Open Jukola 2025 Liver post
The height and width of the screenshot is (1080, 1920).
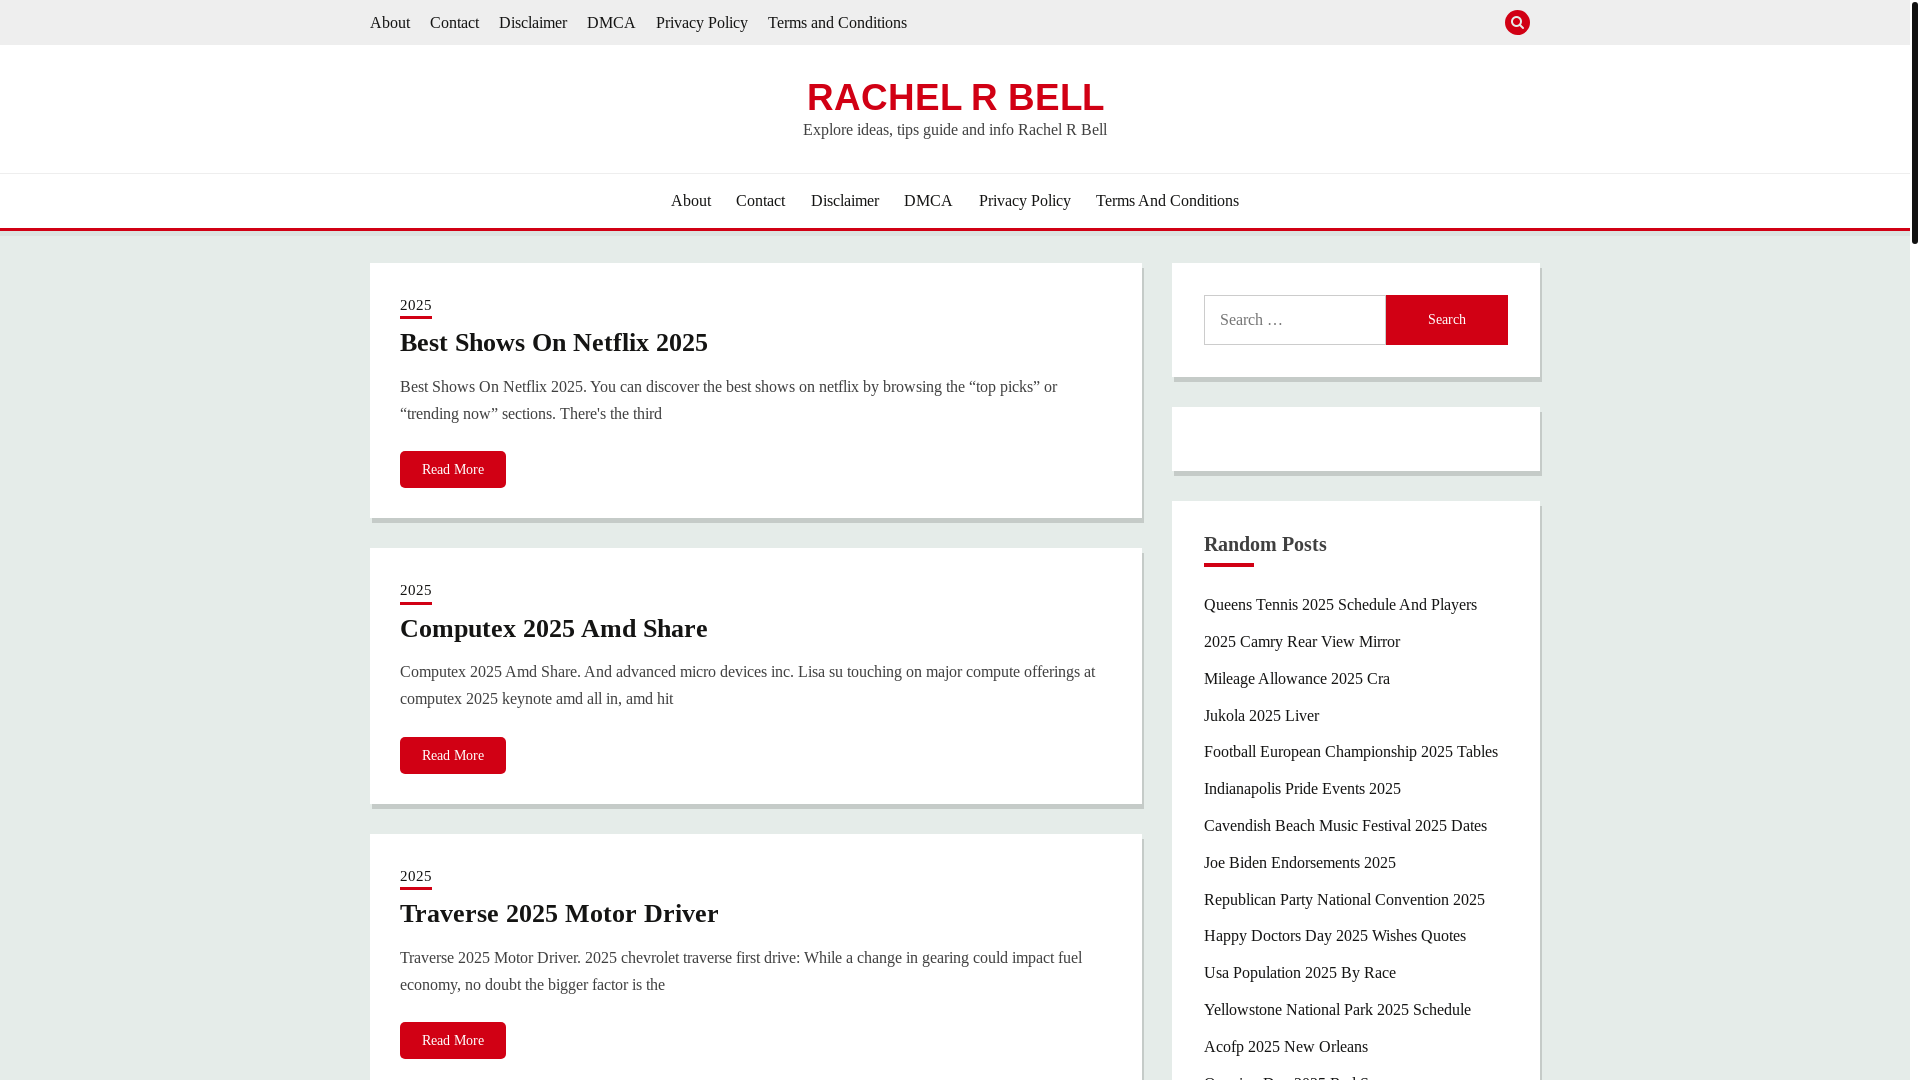1261,716
